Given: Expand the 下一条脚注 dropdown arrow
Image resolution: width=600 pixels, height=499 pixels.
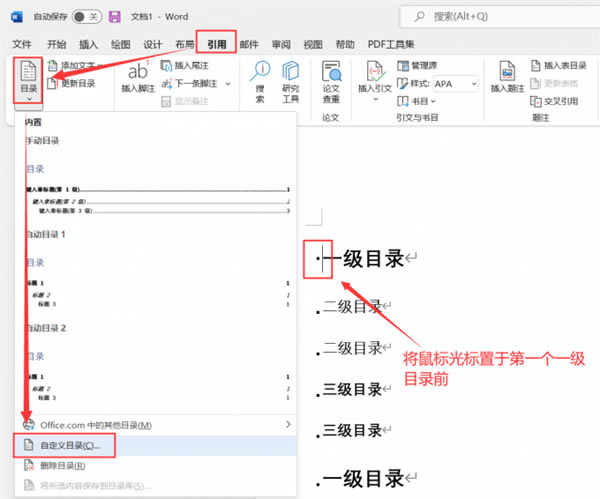Looking at the screenshot, I should tap(228, 83).
